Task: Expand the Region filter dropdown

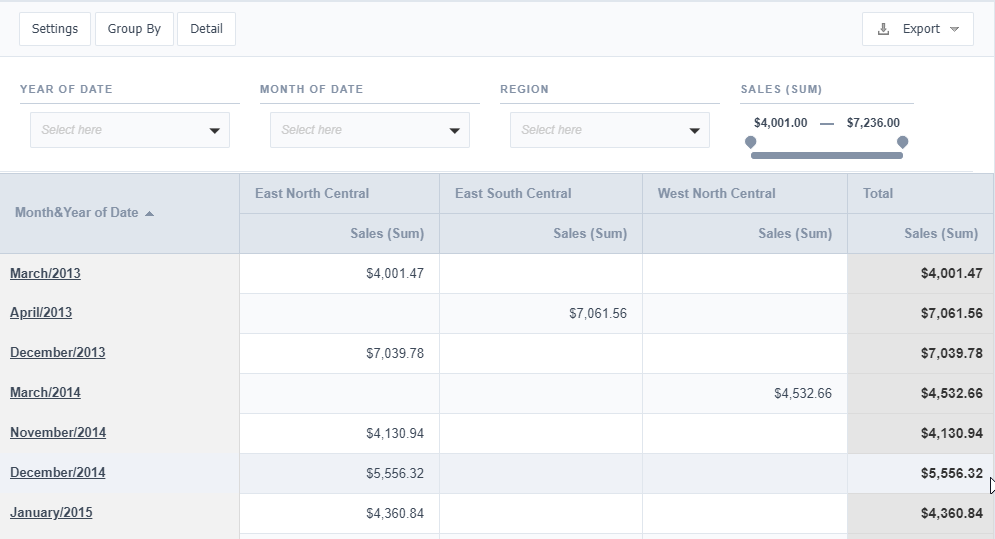Action: [694, 130]
